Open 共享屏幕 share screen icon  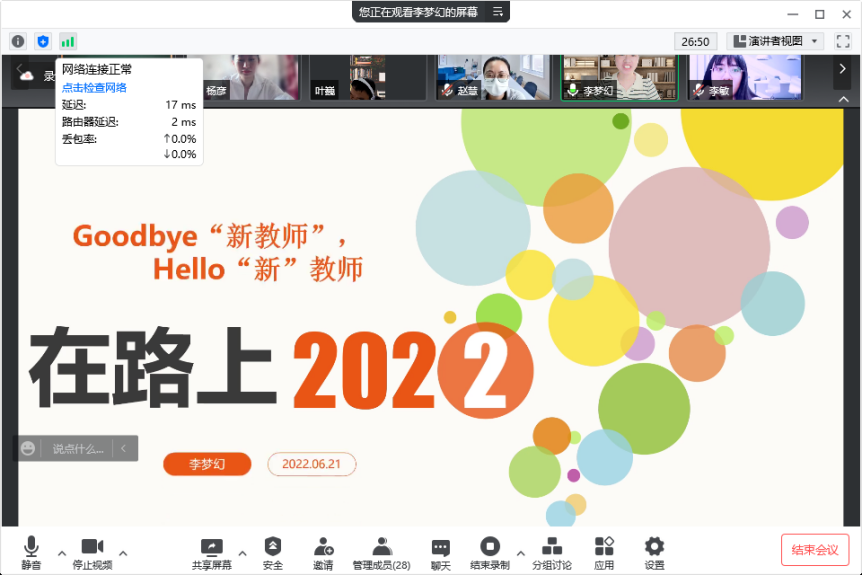212,552
